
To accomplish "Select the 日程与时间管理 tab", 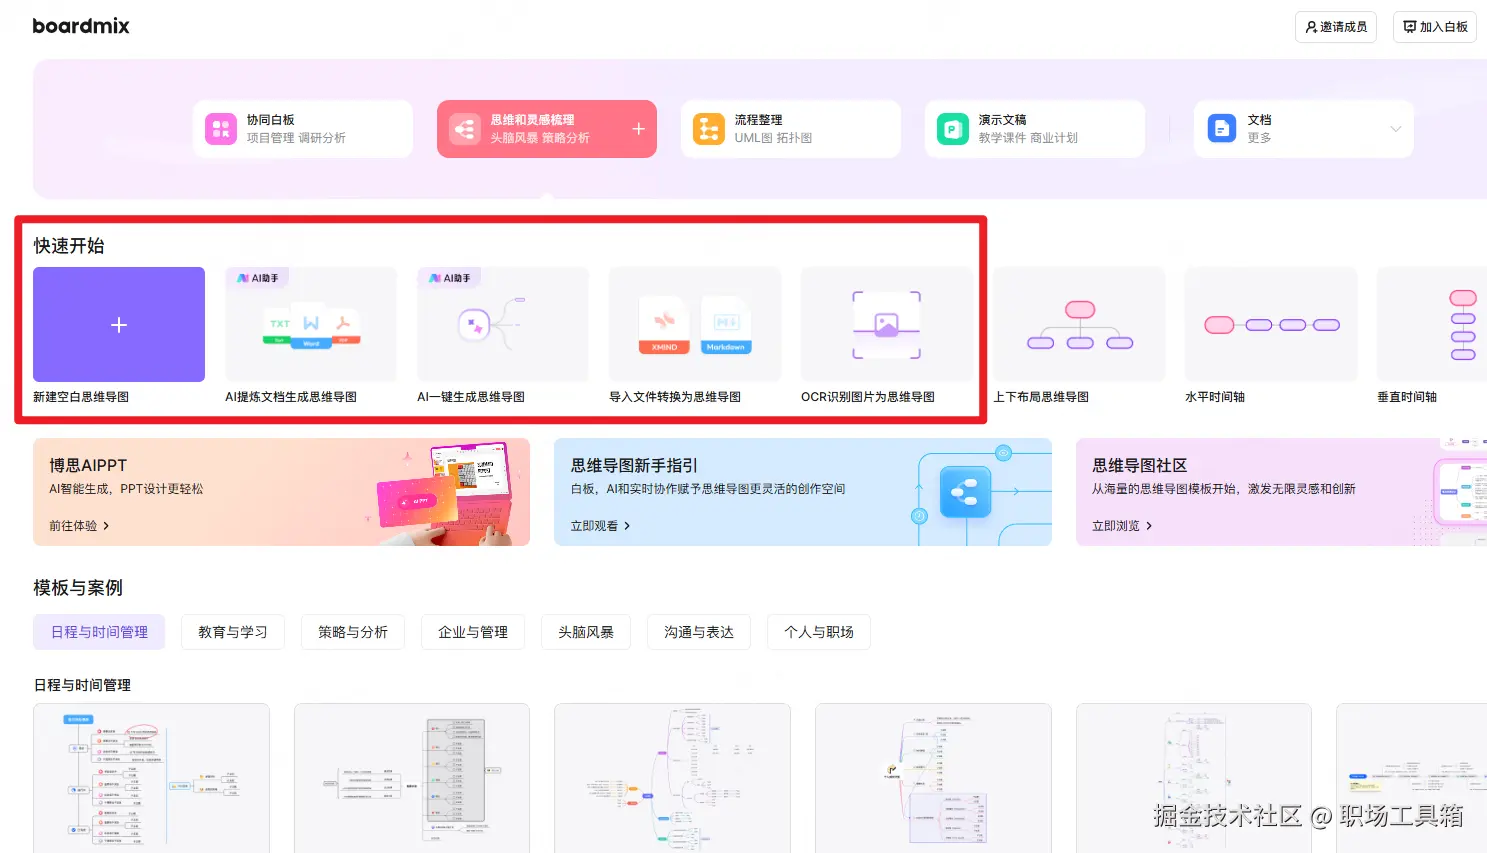I will coord(99,632).
